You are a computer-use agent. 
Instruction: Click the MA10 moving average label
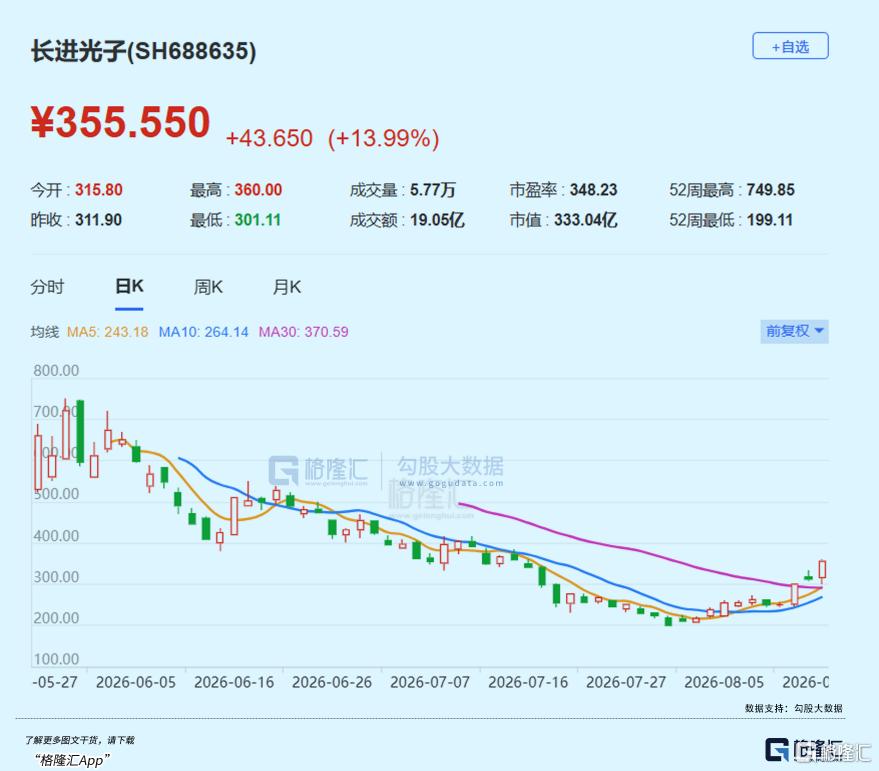(x=203, y=332)
